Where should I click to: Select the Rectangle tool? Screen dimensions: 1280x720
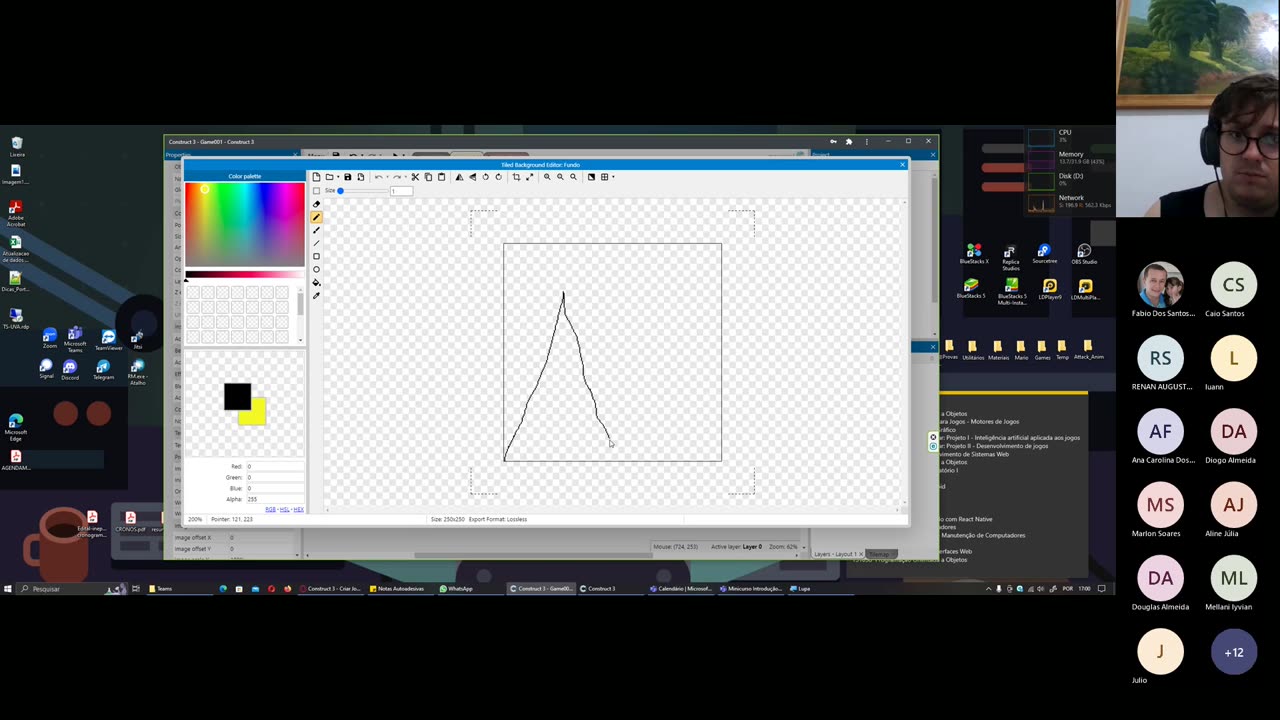tap(316, 256)
